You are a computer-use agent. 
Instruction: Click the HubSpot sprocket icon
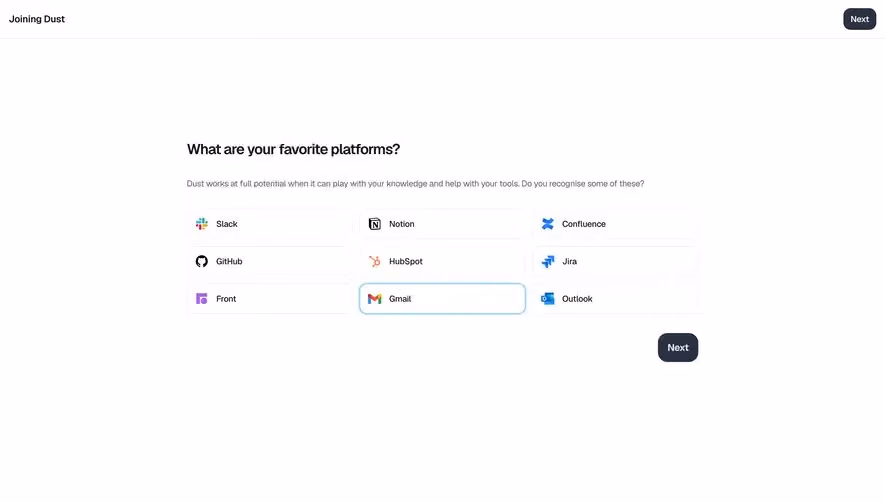(374, 261)
